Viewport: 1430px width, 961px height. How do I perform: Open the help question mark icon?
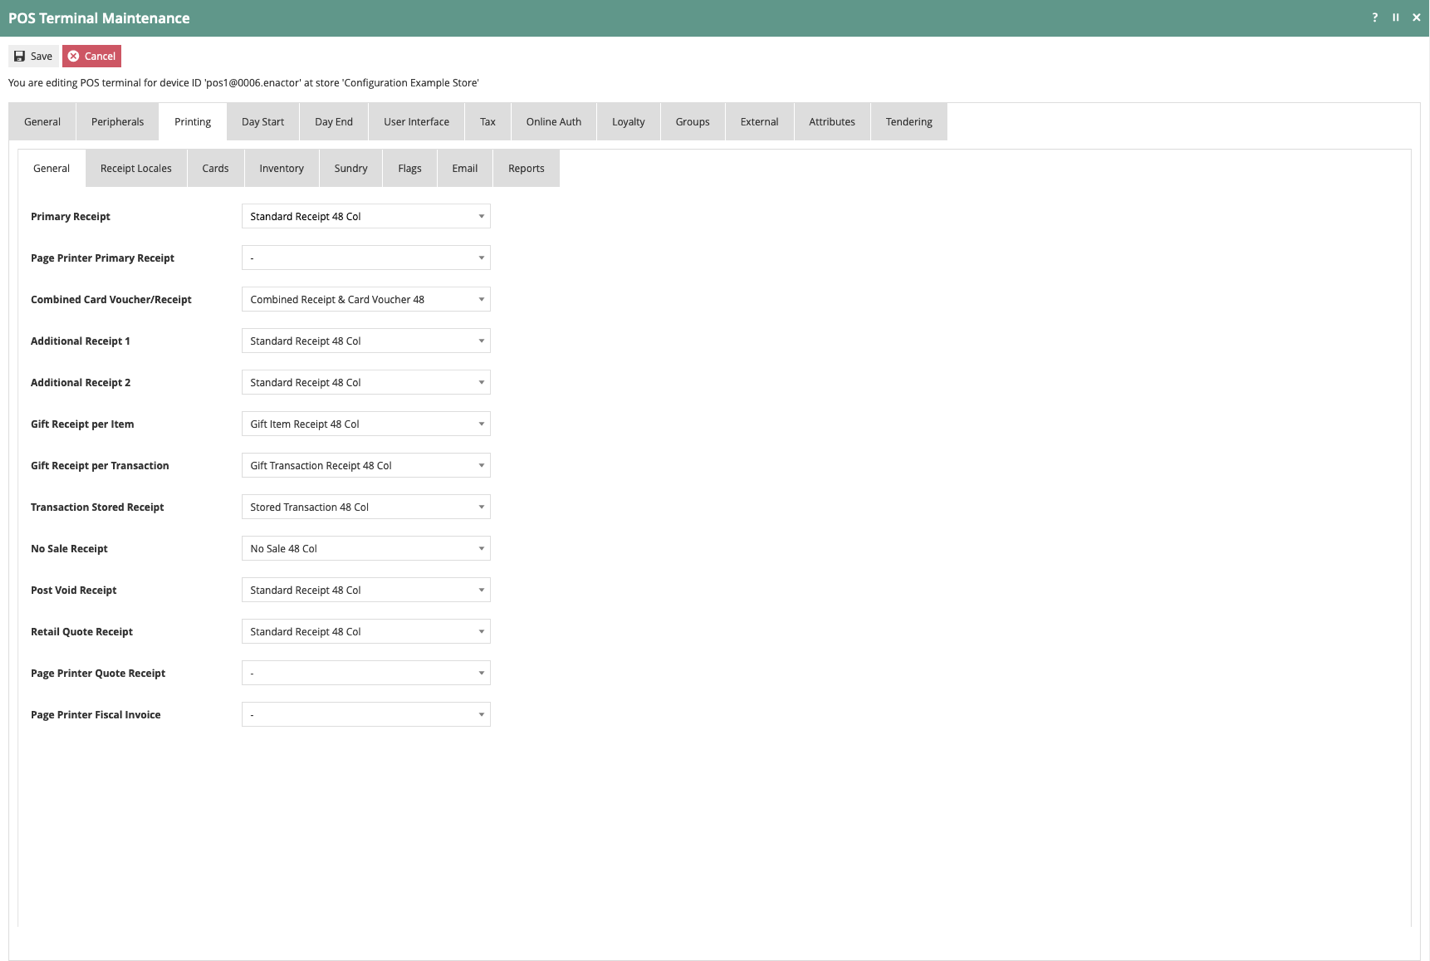click(1375, 18)
